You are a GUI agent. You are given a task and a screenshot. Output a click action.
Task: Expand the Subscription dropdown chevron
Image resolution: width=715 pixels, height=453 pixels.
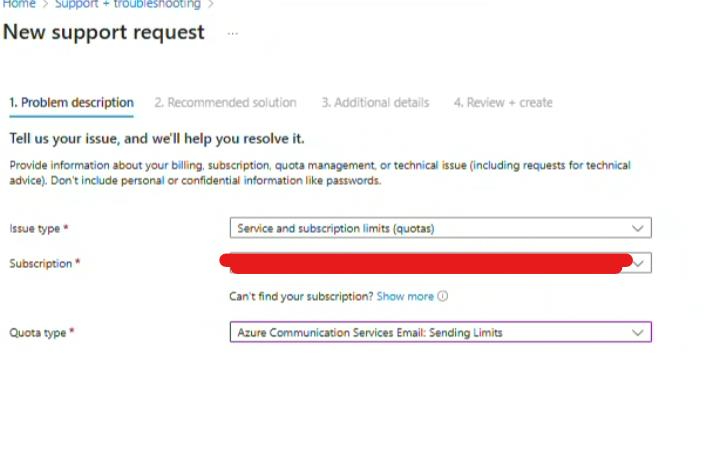pyautogui.click(x=638, y=263)
